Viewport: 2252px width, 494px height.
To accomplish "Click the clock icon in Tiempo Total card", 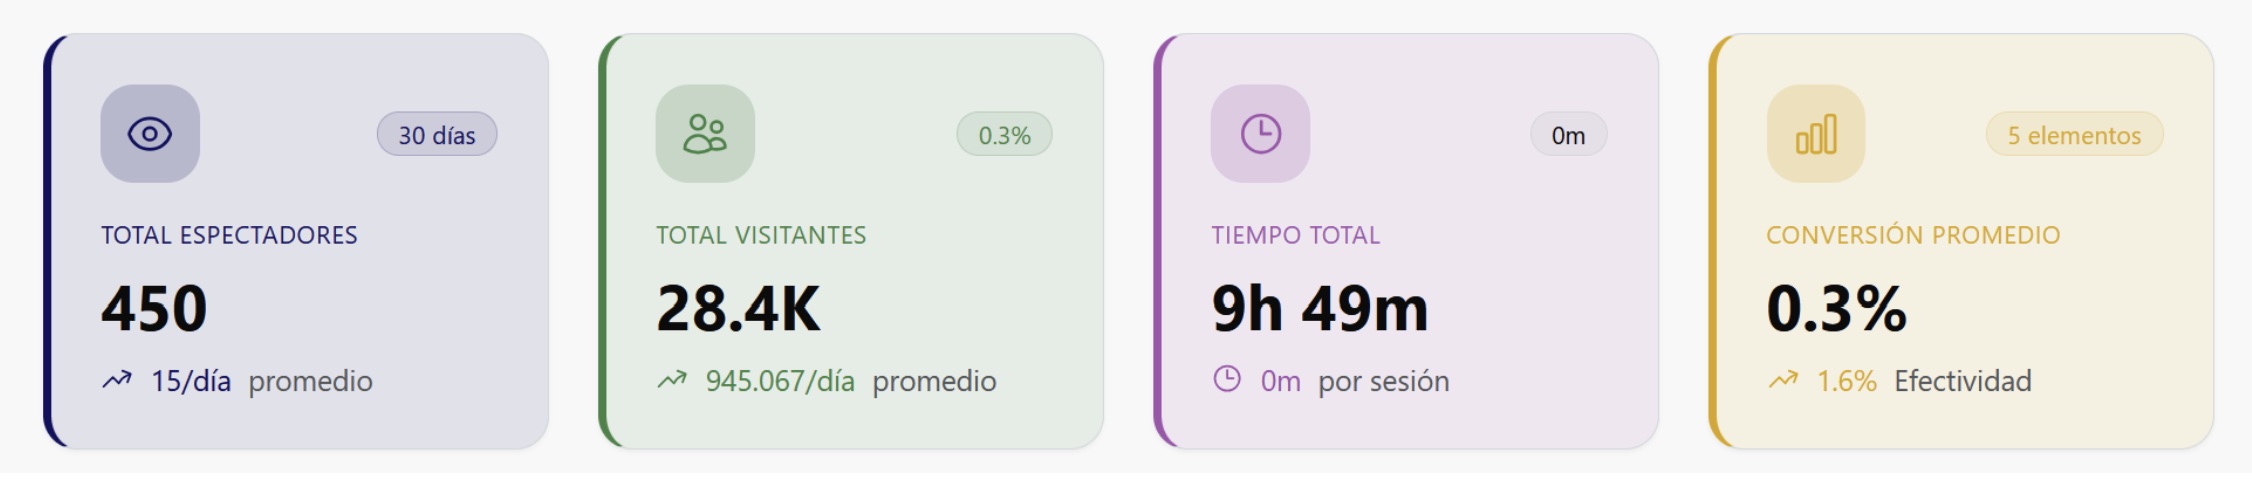I will pos(1260,134).
